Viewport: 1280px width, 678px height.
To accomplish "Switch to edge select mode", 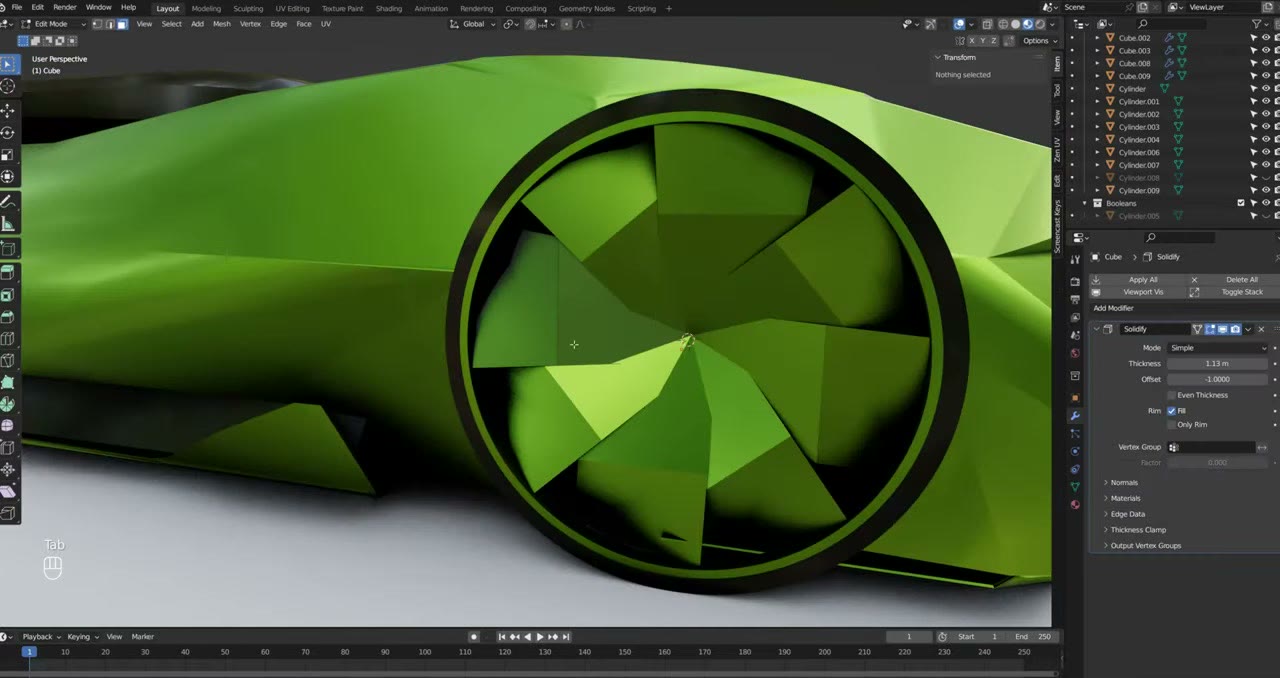I will (x=110, y=24).
